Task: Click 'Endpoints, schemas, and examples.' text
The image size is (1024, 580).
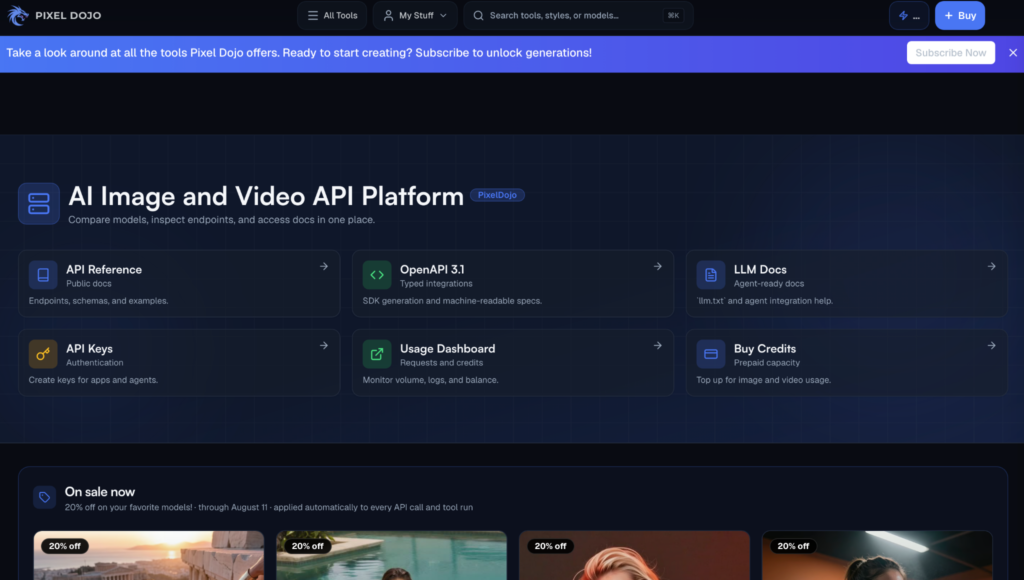Action: (99, 301)
